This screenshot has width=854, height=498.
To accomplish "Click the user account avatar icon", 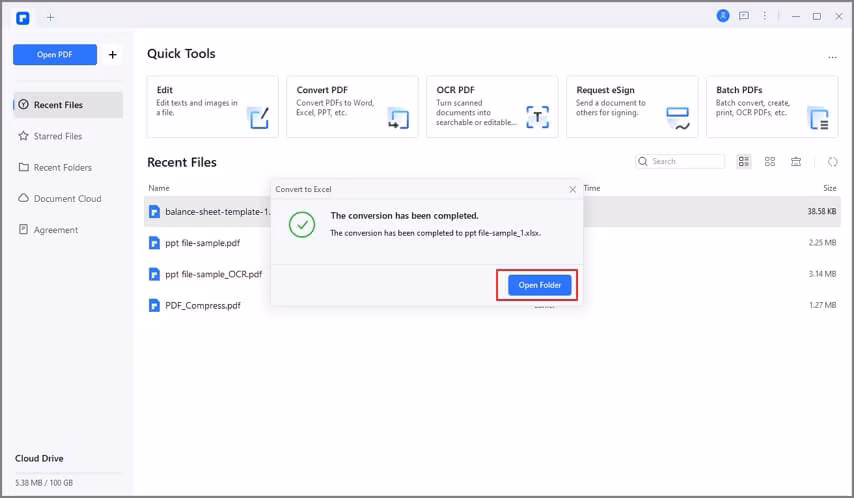I will point(723,16).
